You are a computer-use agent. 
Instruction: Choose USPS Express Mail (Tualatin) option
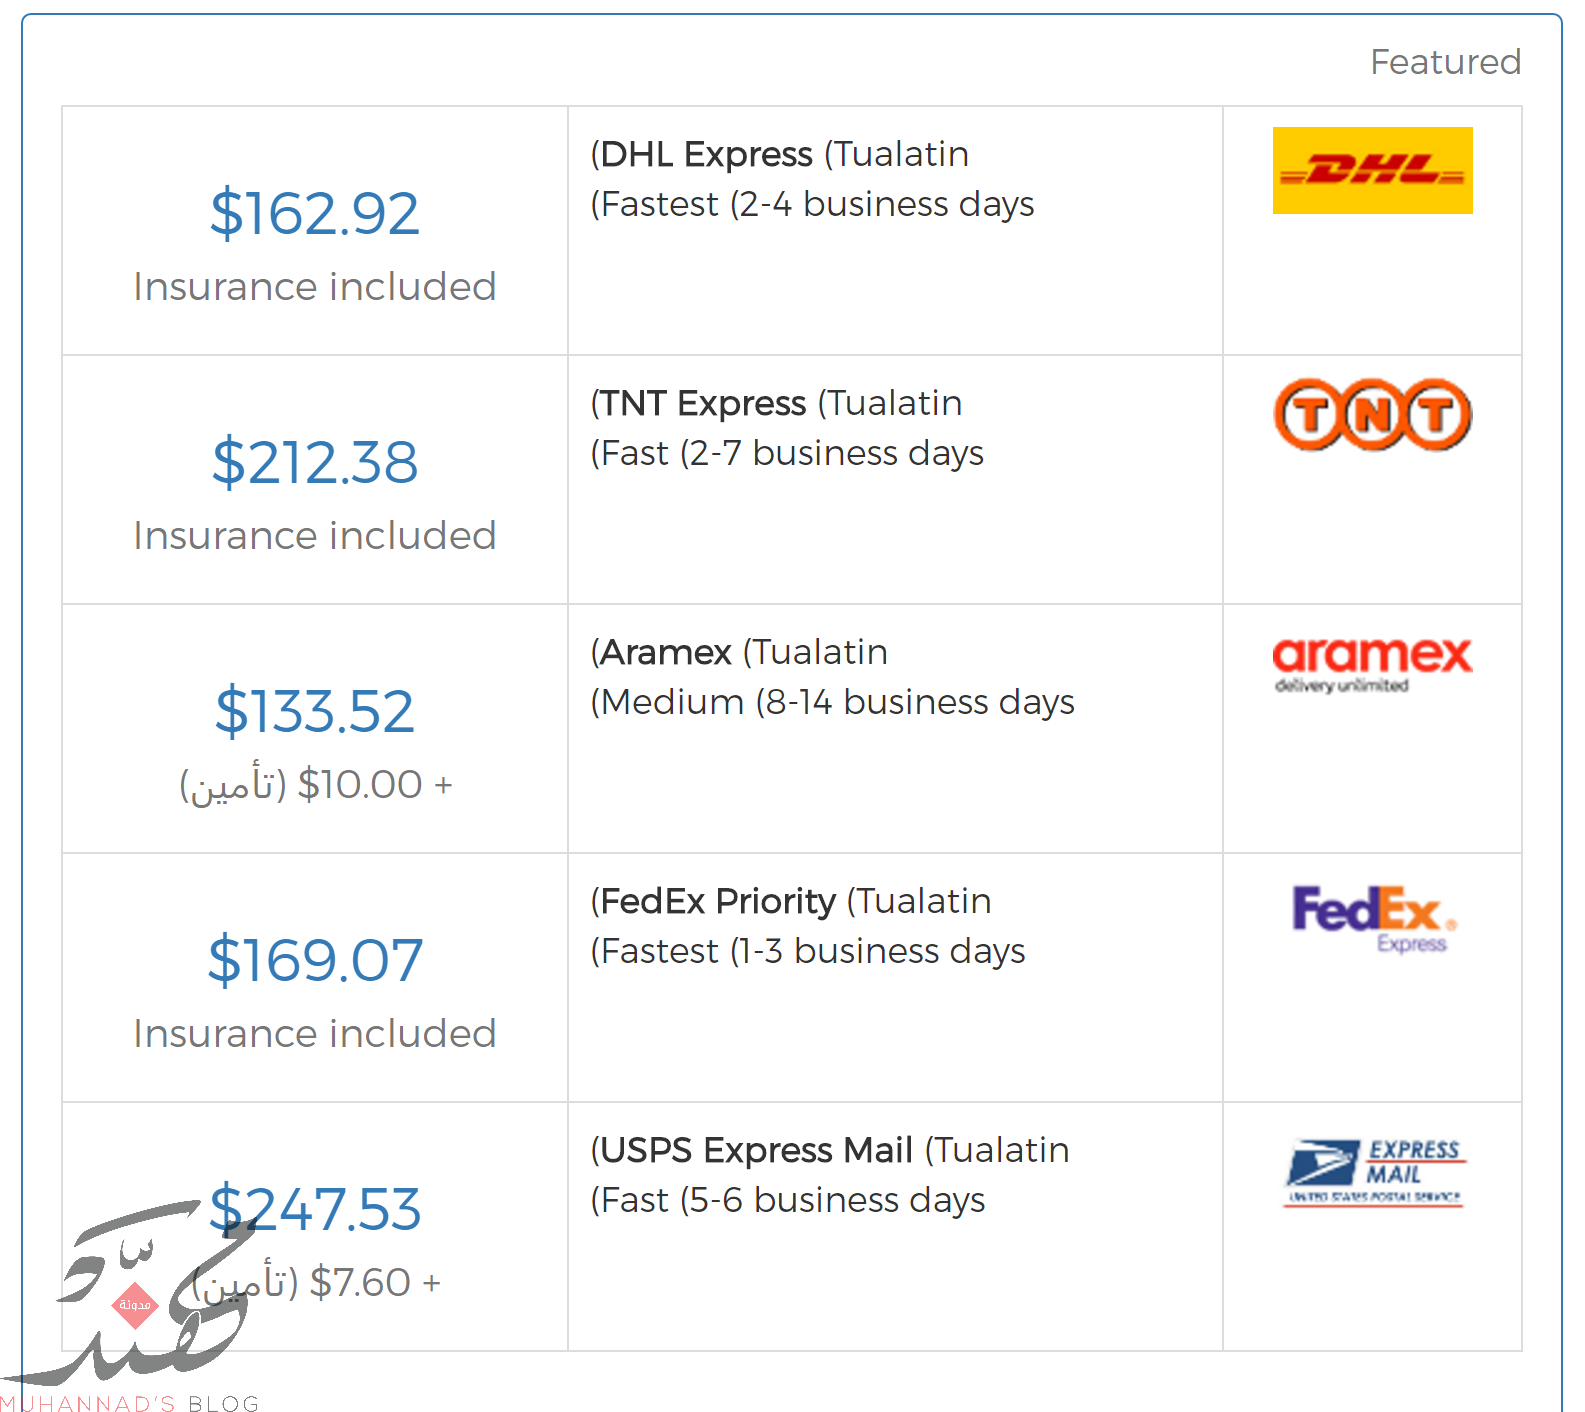tap(830, 1150)
